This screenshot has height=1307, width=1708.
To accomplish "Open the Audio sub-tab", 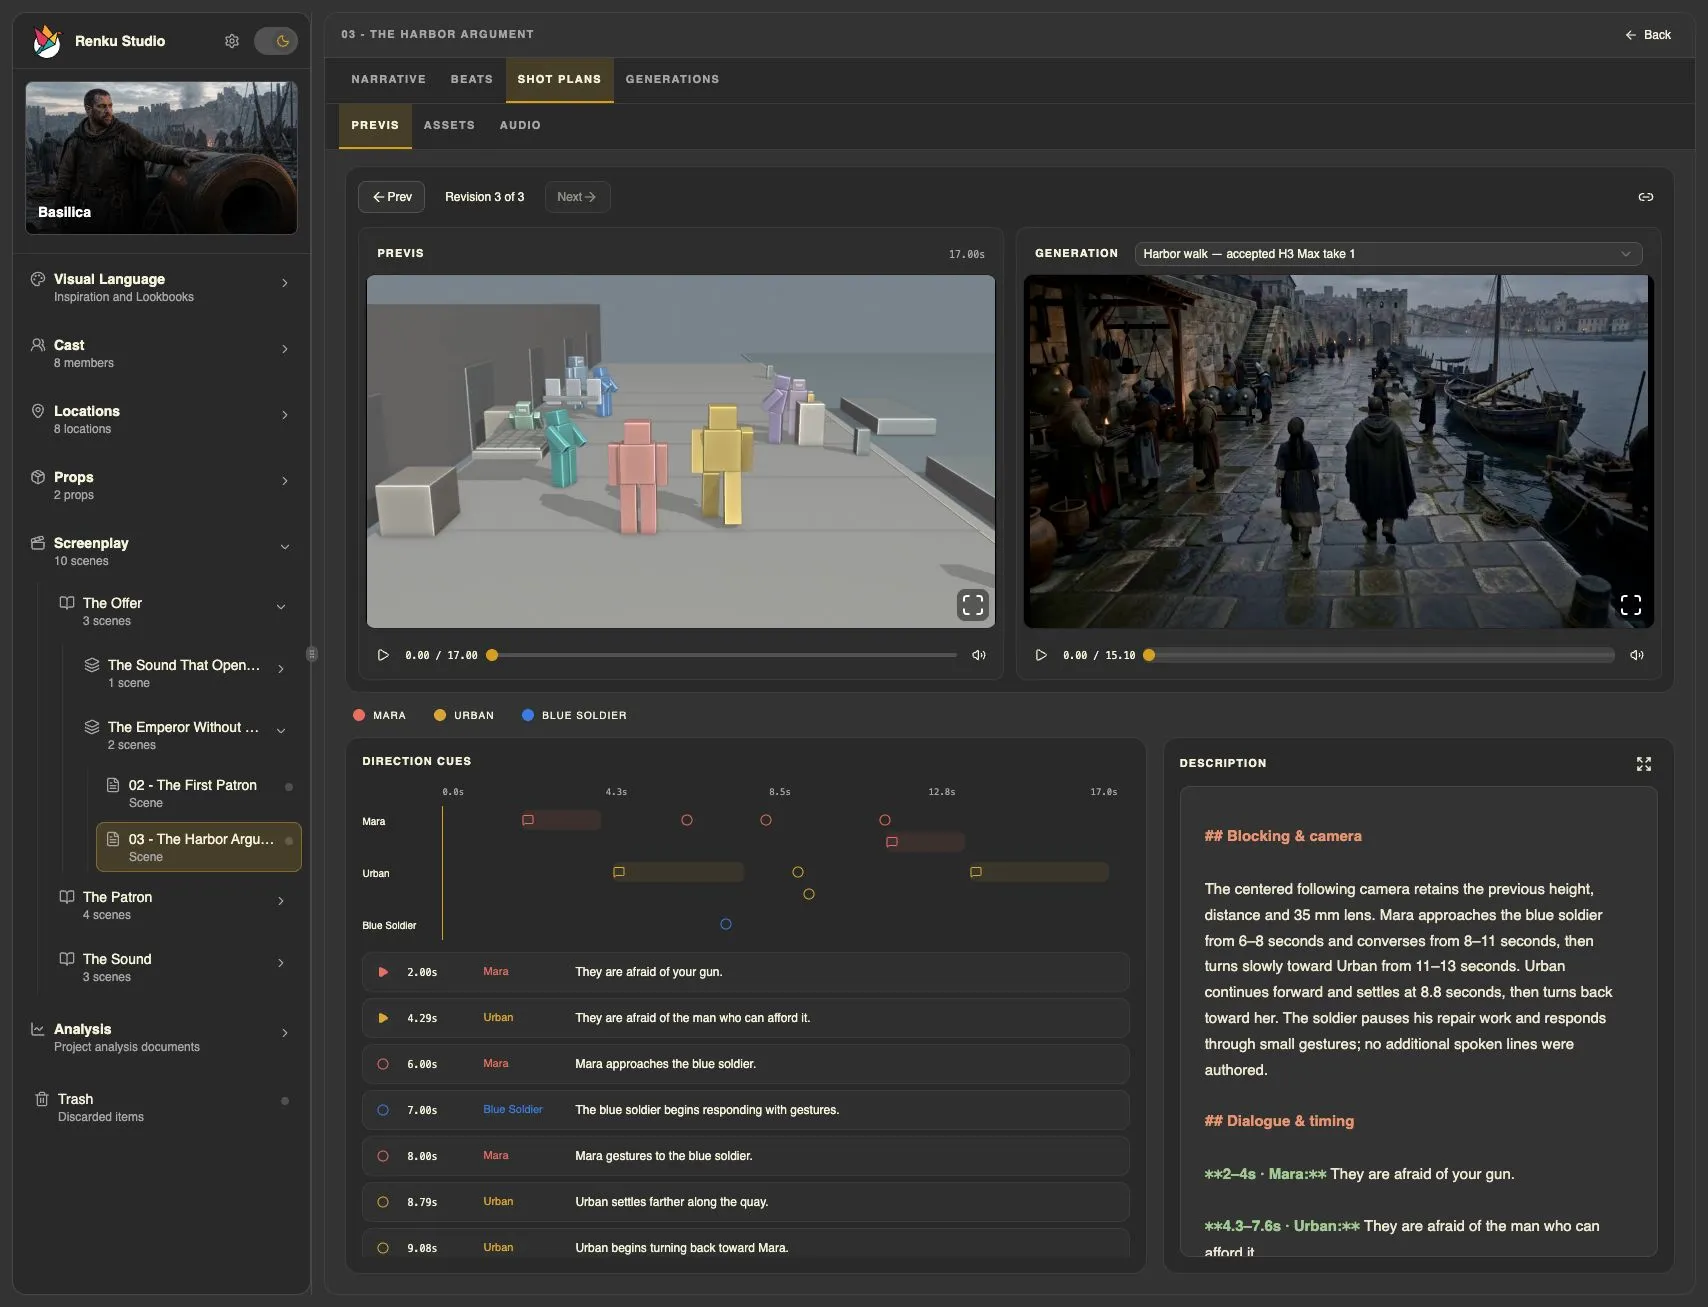I will pyautogui.click(x=520, y=125).
